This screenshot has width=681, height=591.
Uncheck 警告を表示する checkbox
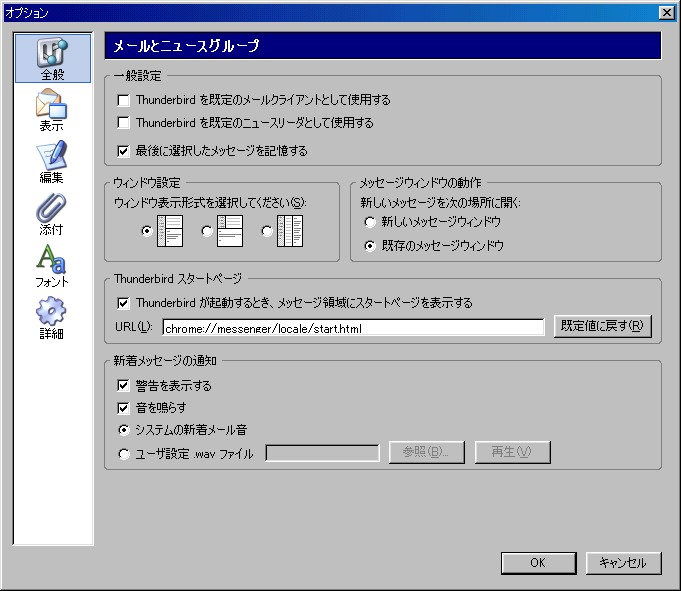click(x=123, y=385)
